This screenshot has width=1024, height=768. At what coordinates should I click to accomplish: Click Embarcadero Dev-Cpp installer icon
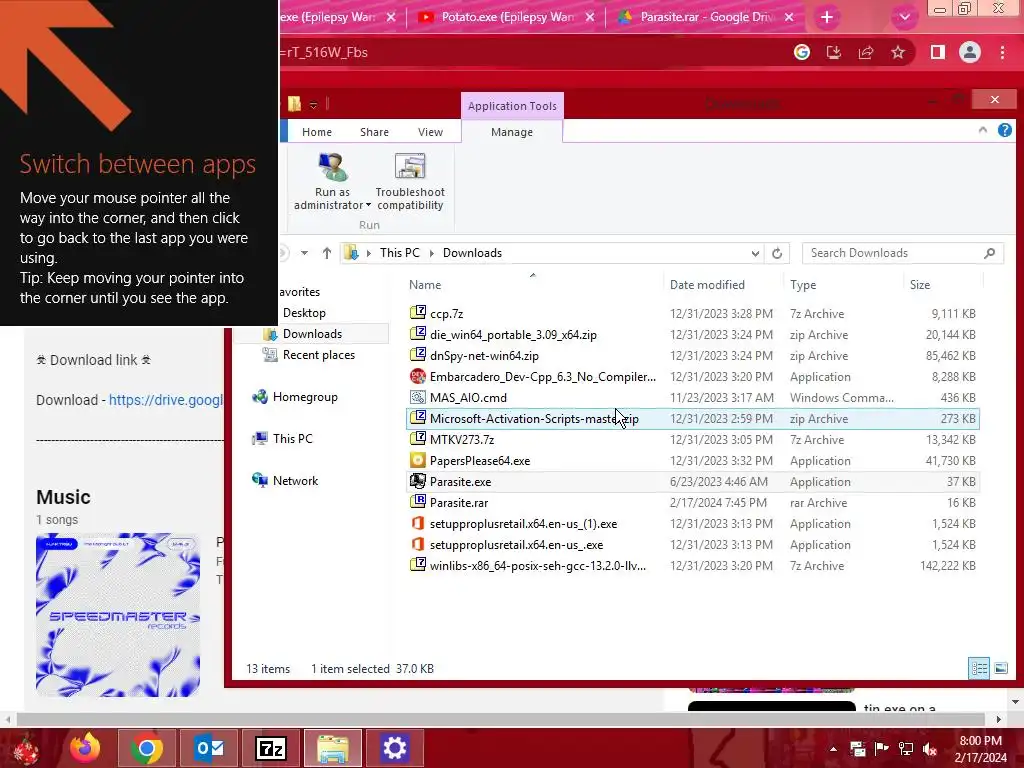click(x=418, y=376)
